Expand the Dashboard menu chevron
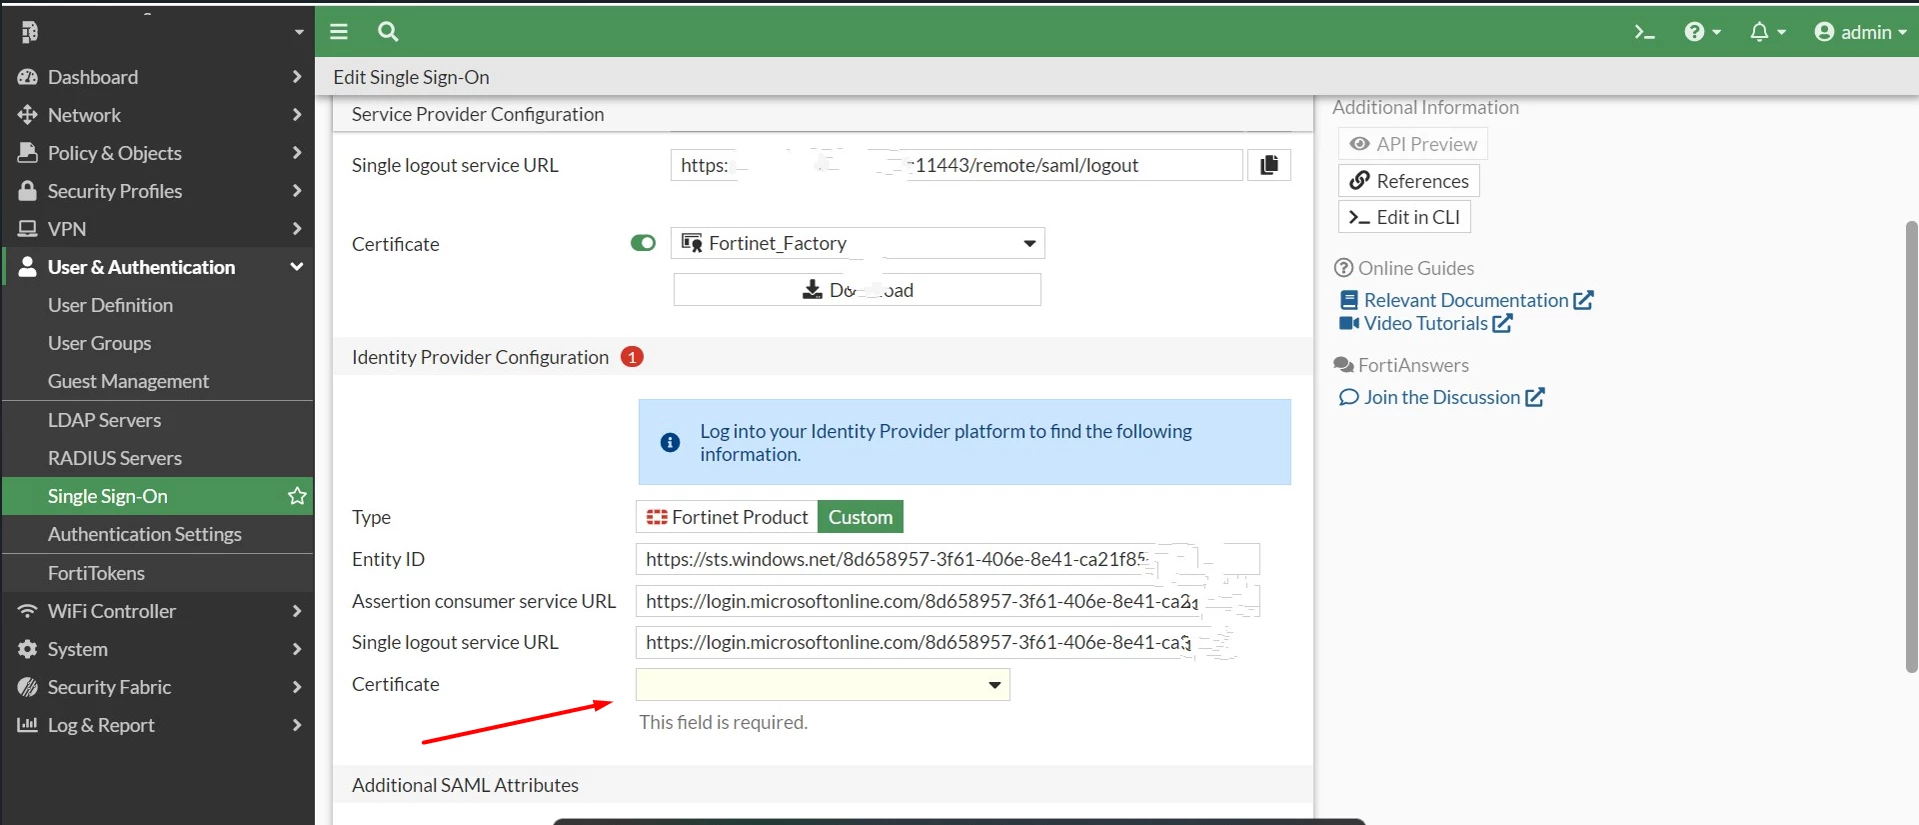1919x825 pixels. (297, 77)
